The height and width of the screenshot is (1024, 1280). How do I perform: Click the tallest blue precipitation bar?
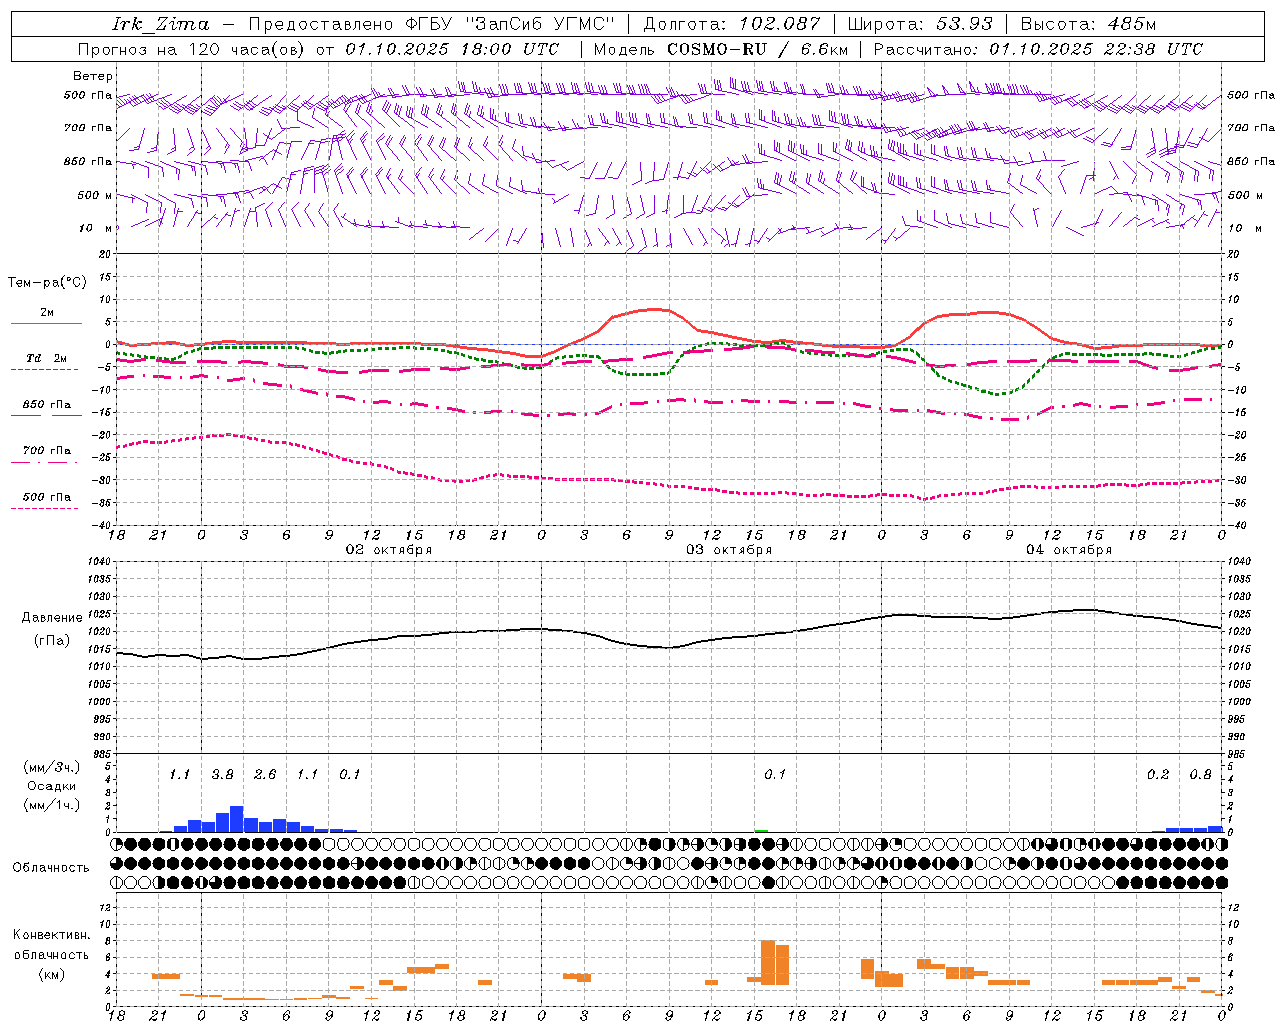tap(237, 819)
